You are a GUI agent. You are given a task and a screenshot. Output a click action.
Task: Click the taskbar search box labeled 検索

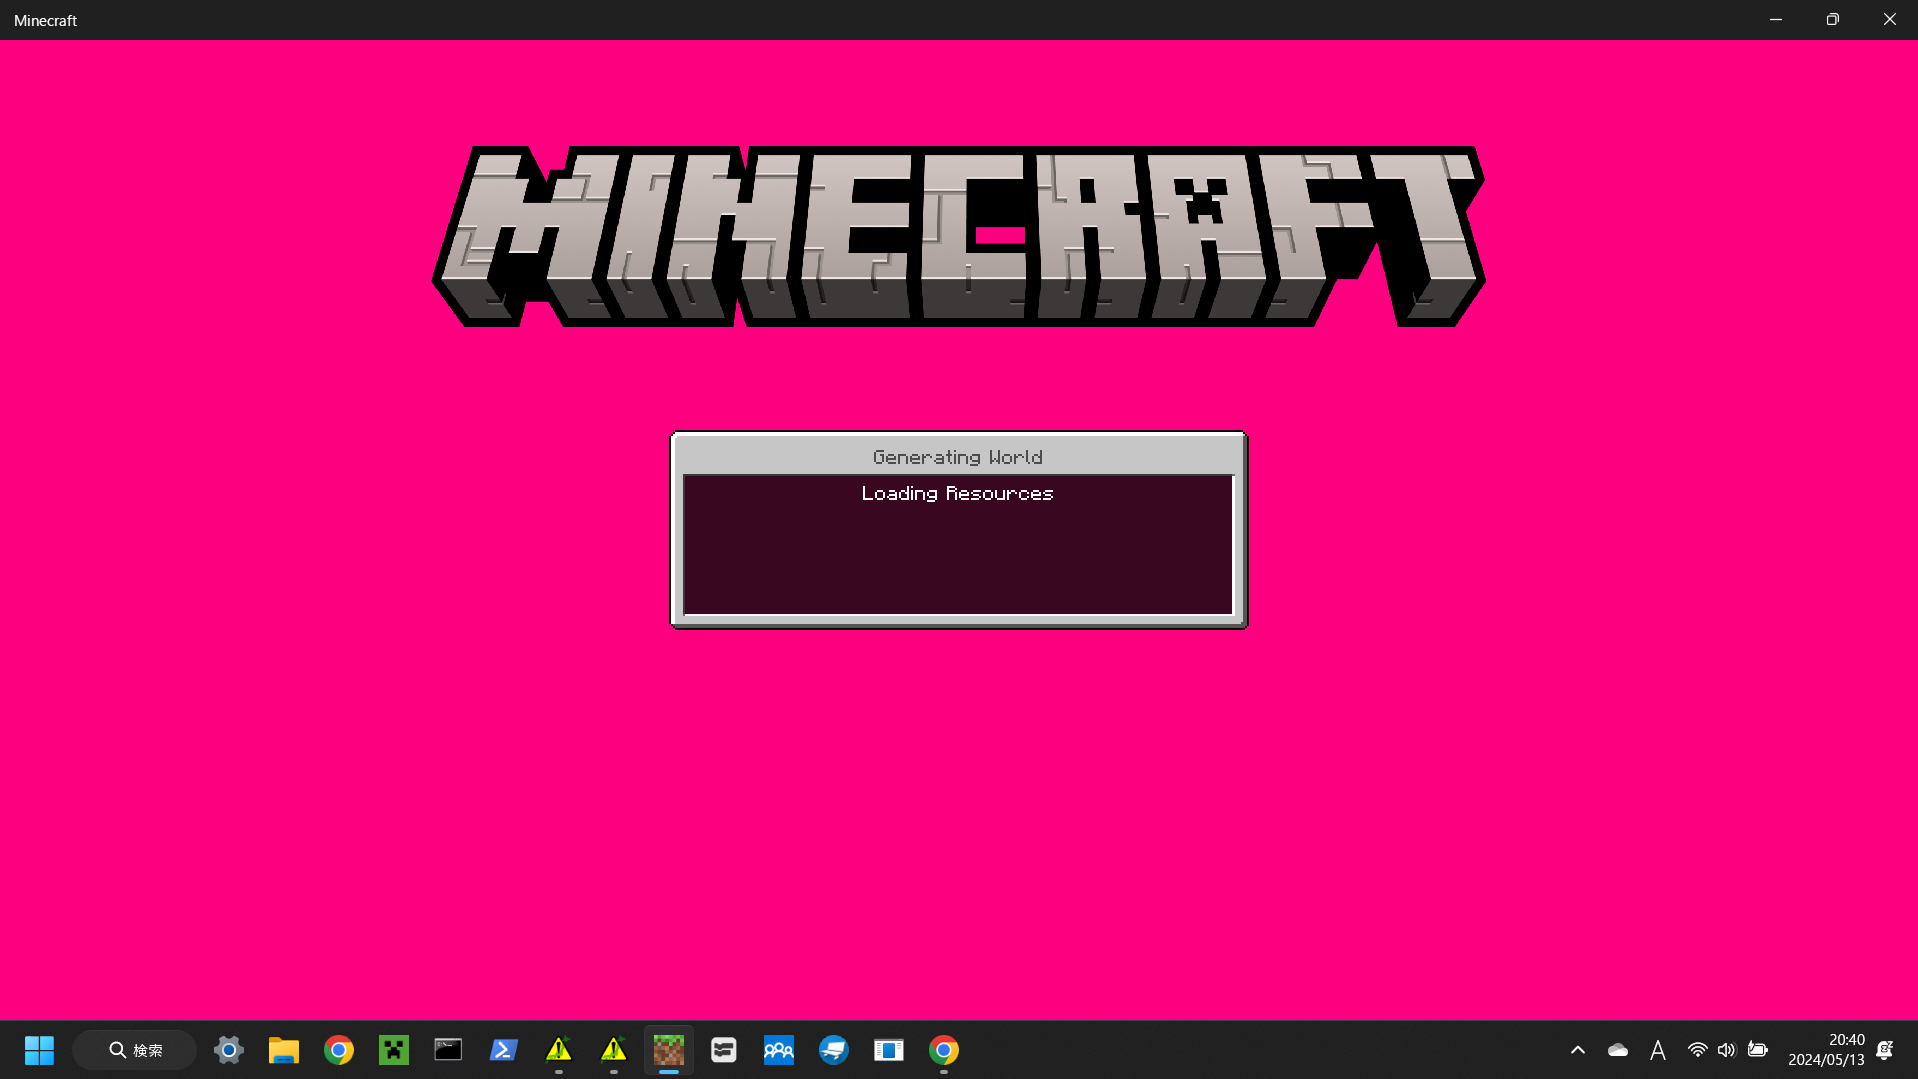[x=135, y=1050]
